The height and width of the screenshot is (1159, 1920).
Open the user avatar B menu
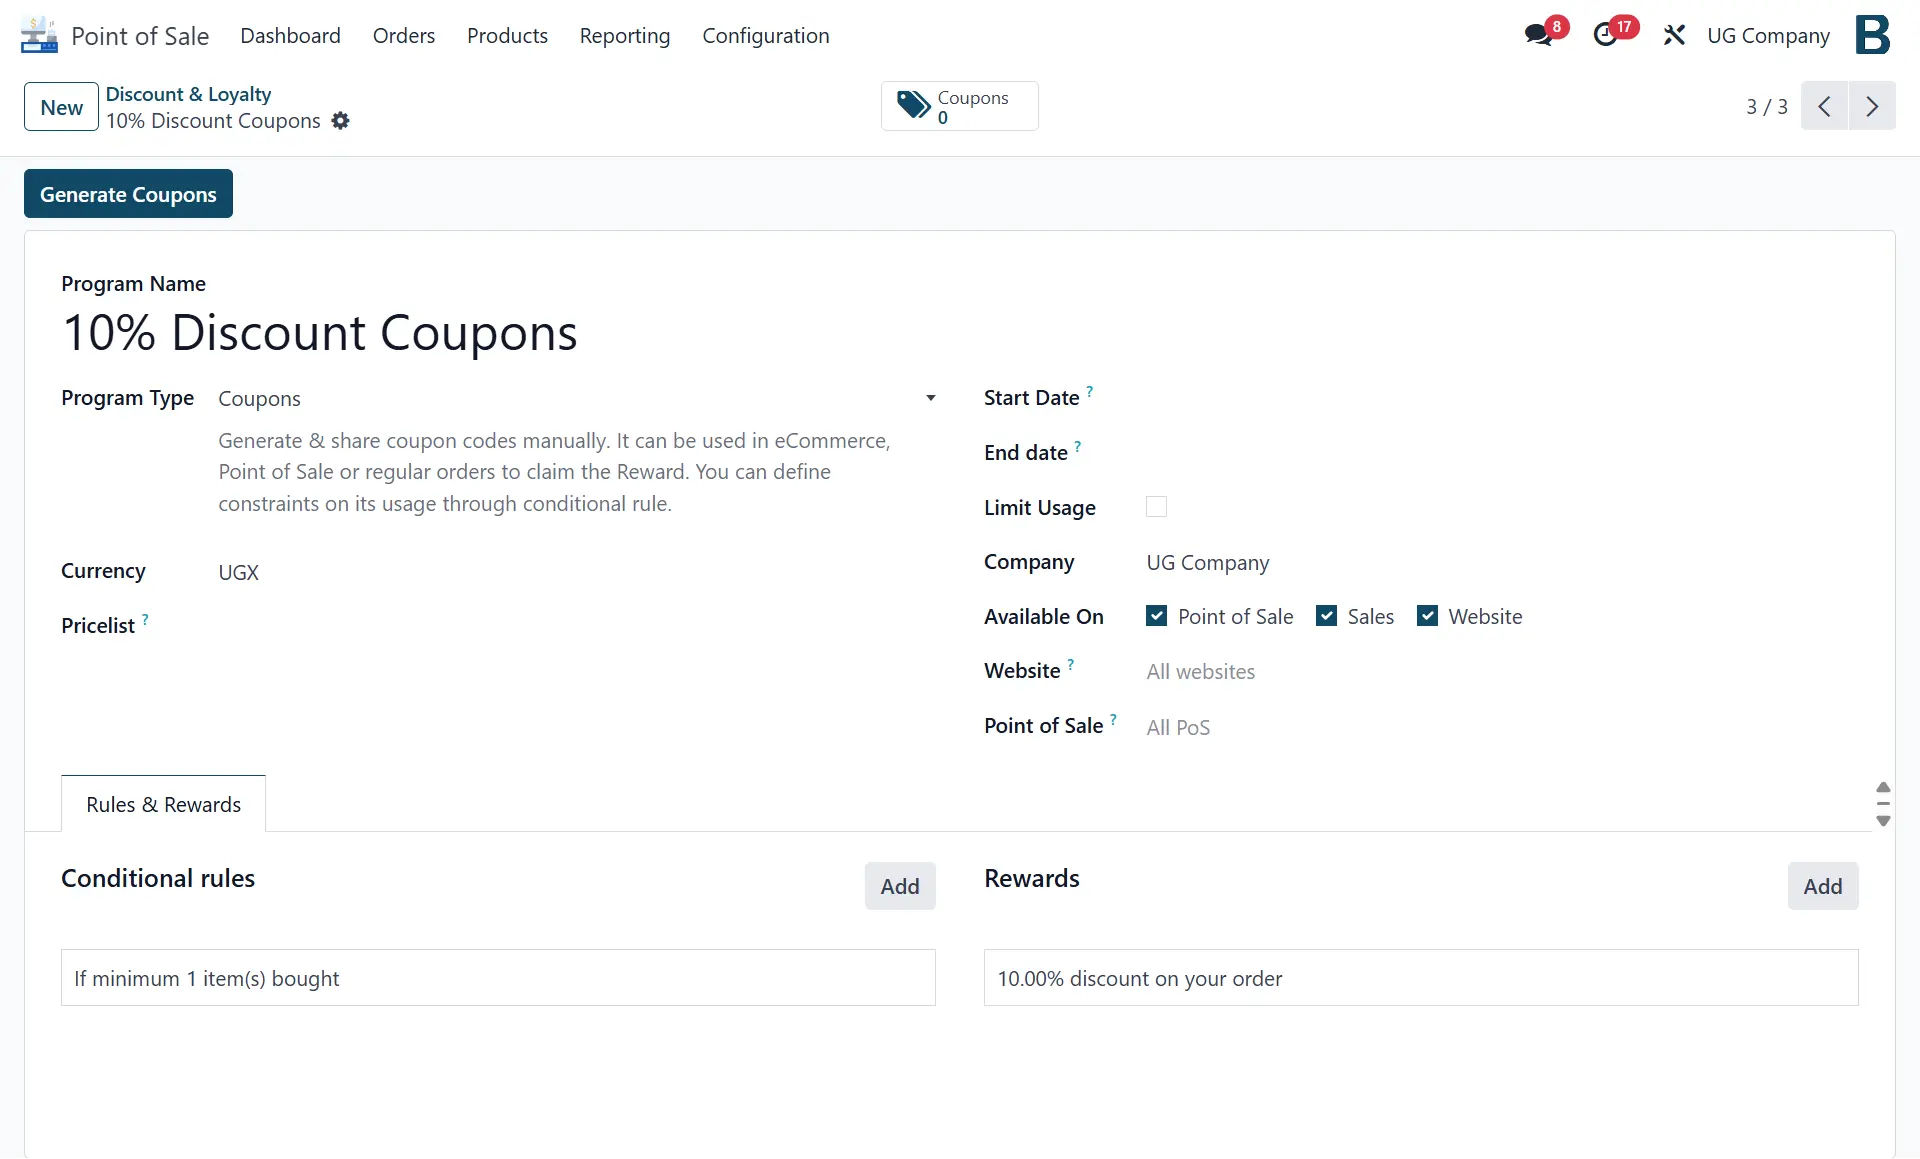(x=1872, y=35)
